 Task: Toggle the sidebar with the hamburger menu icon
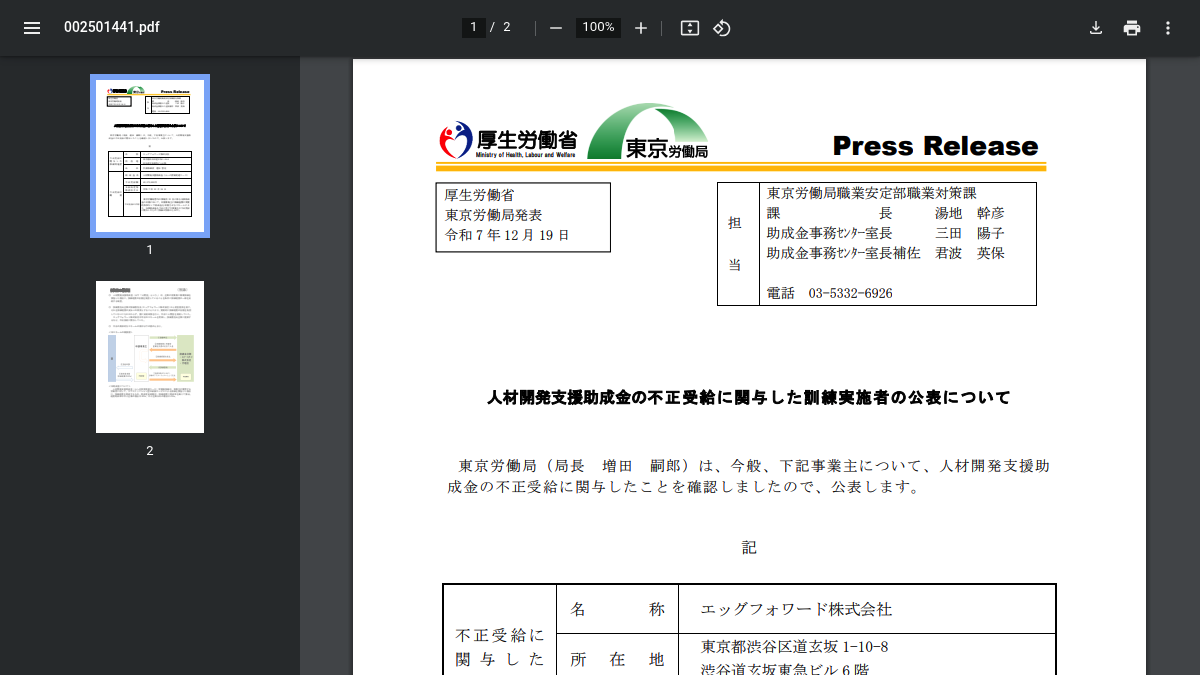tap(32, 28)
